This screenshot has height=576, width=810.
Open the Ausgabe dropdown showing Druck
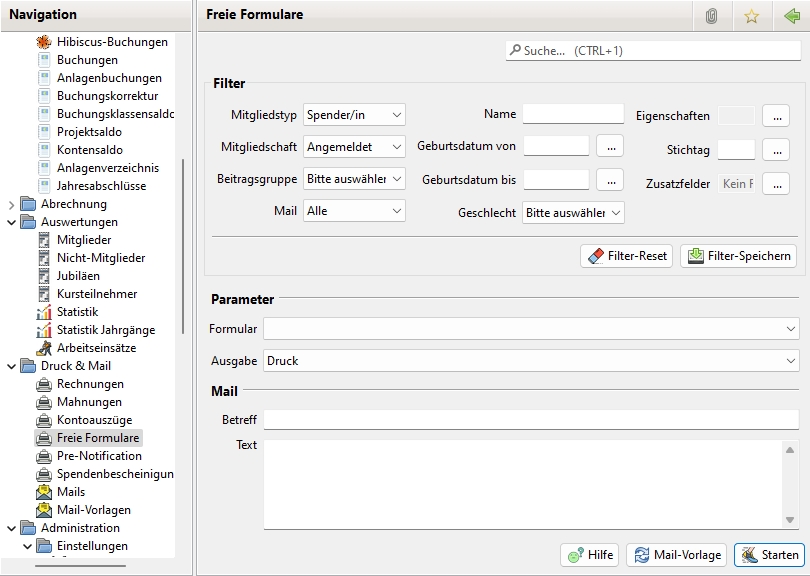(x=531, y=361)
